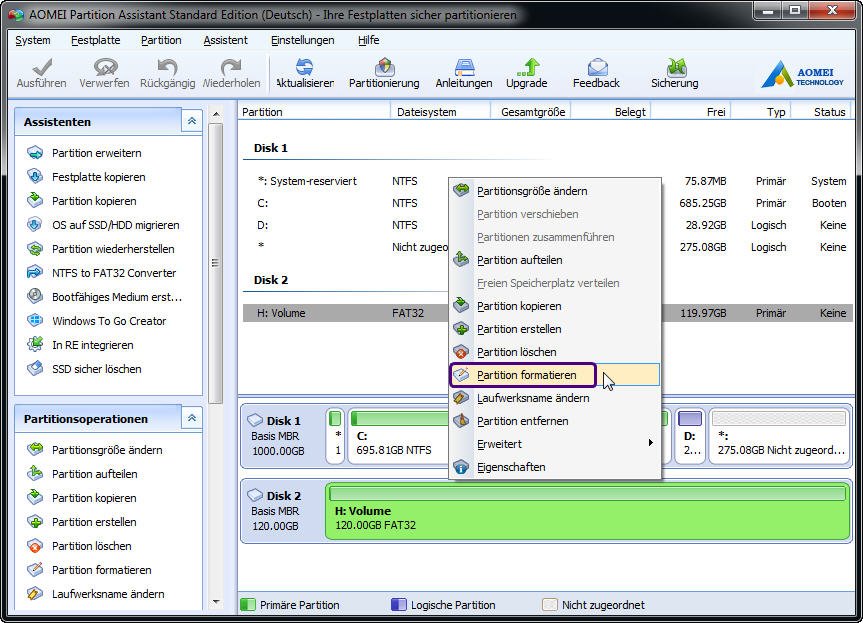Click Partition formatieren in the Partitionsoperationen panel
Viewport: 863px width, 623px height.
click(101, 570)
